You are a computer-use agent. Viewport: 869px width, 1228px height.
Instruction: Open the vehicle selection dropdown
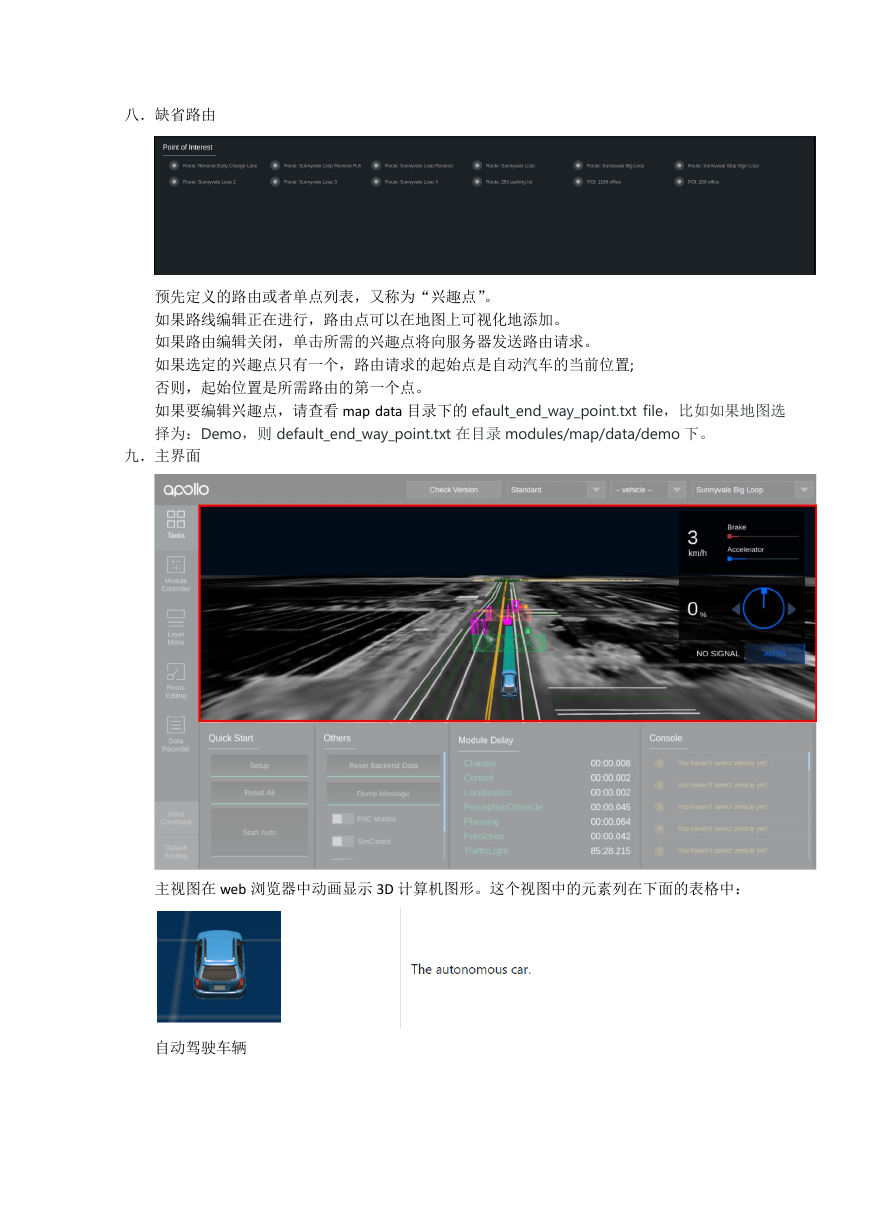tap(648, 490)
